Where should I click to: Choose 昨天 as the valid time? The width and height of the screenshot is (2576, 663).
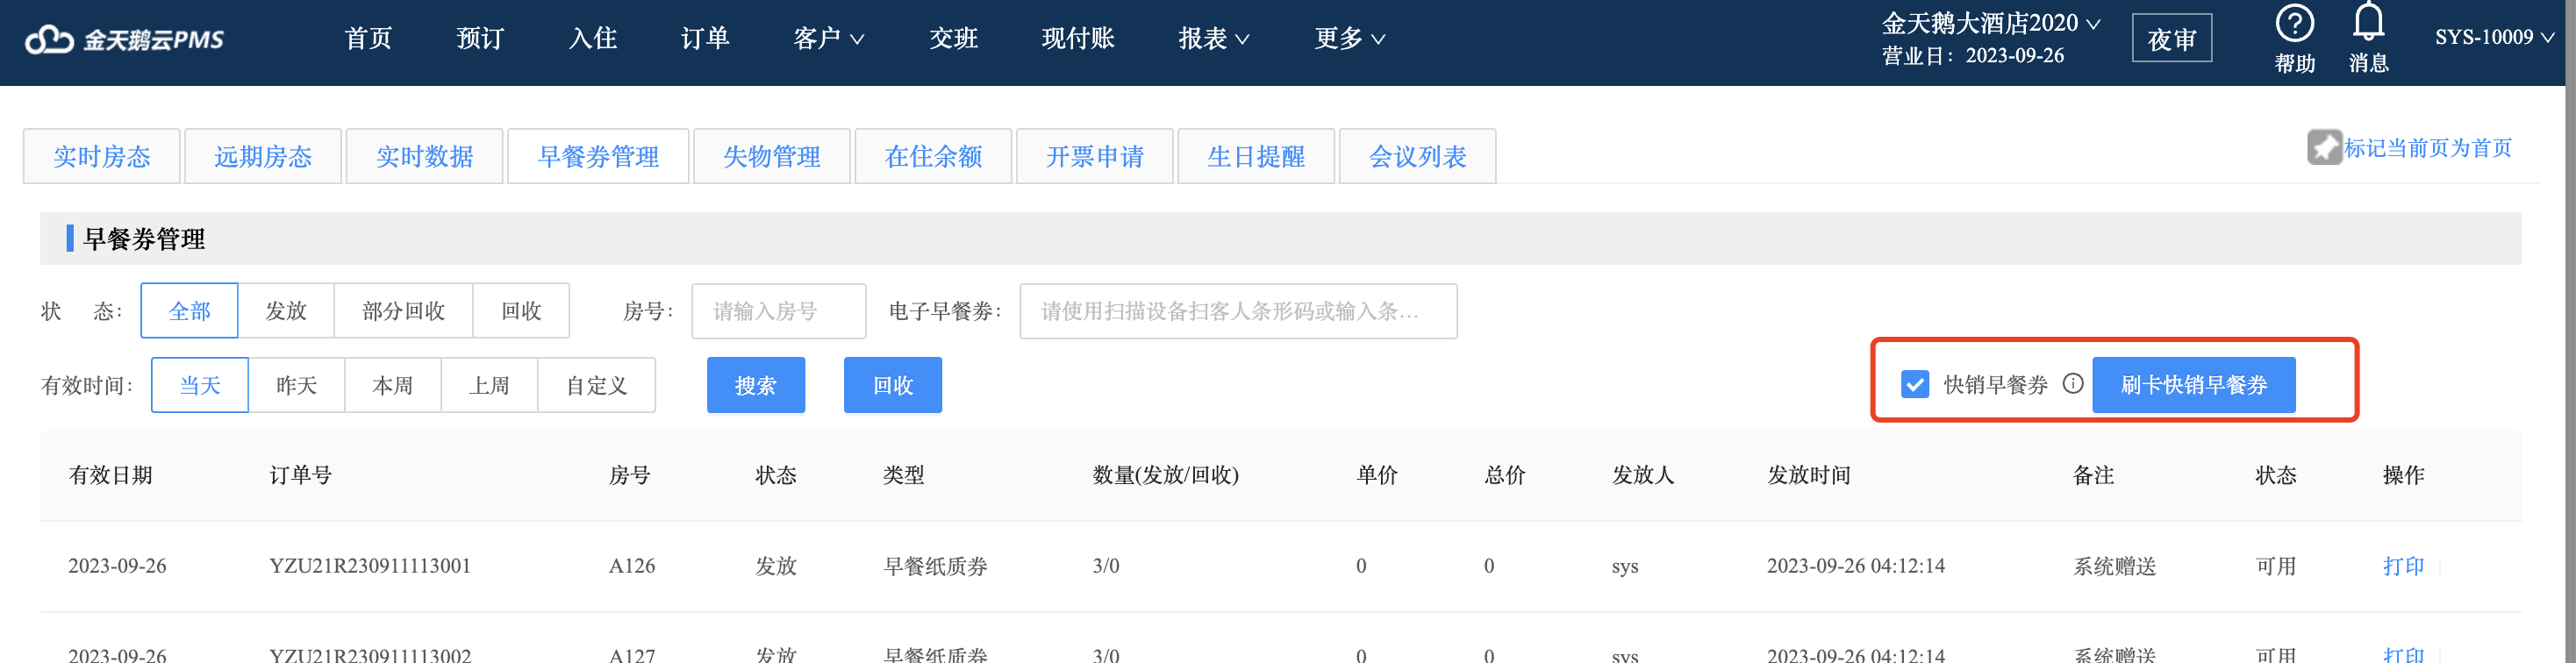coord(296,385)
